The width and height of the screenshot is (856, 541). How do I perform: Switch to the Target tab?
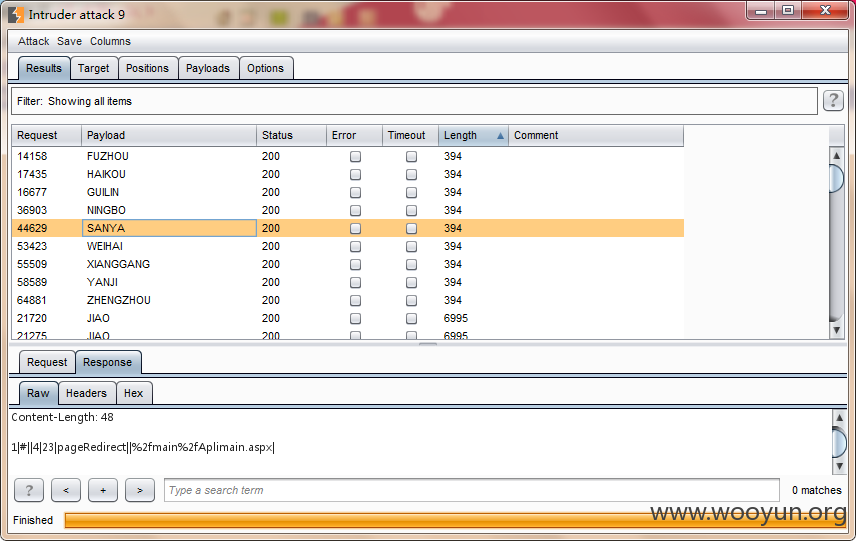click(x=94, y=68)
